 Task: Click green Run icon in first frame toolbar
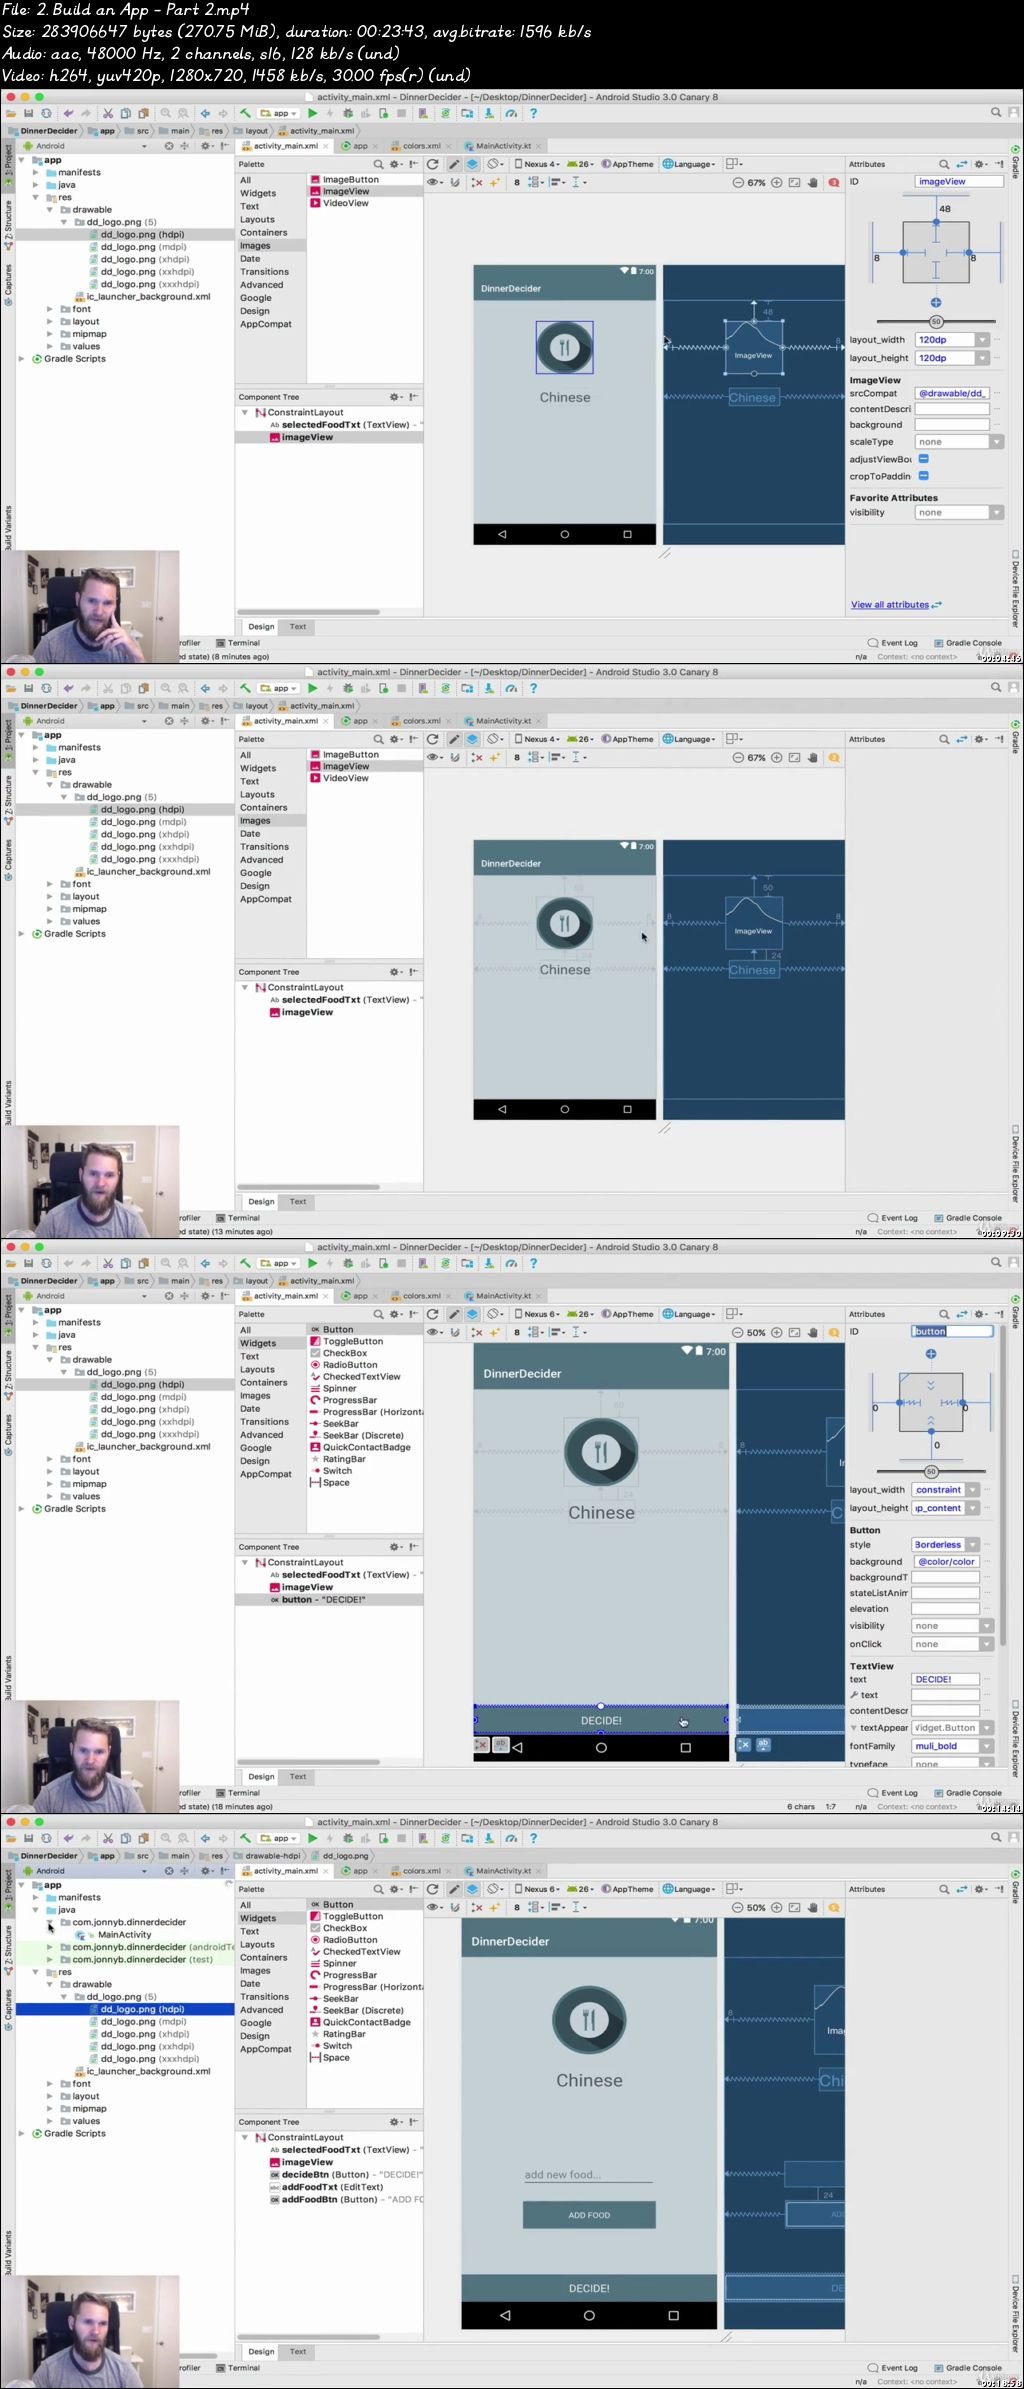tap(313, 114)
